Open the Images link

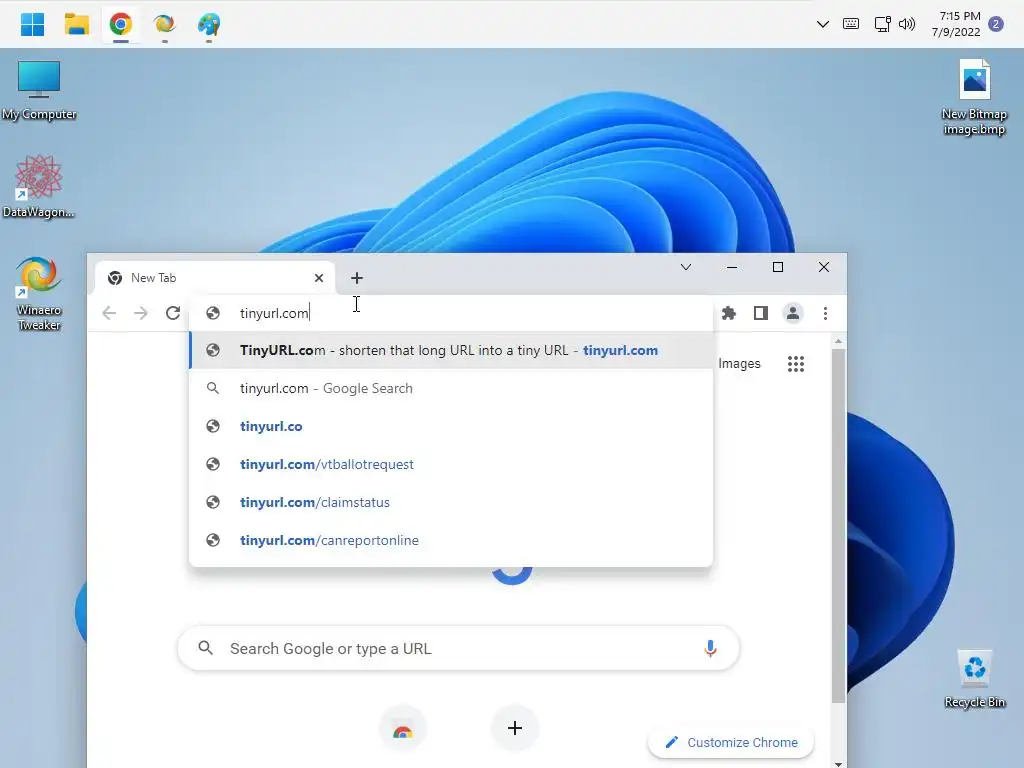[739, 364]
